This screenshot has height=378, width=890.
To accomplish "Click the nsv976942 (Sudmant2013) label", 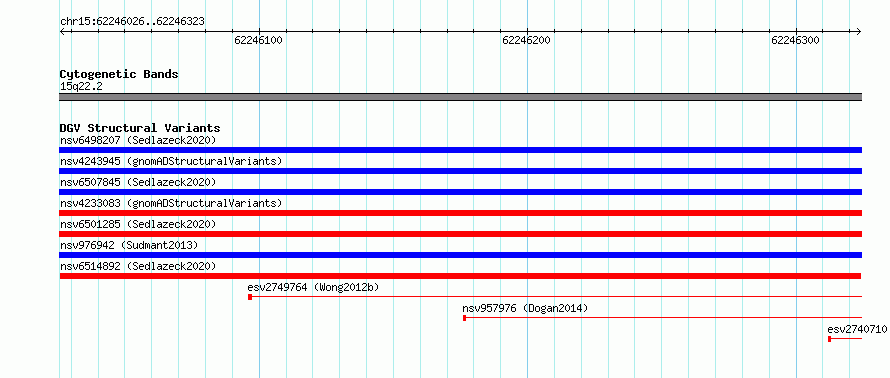I will point(129,245).
